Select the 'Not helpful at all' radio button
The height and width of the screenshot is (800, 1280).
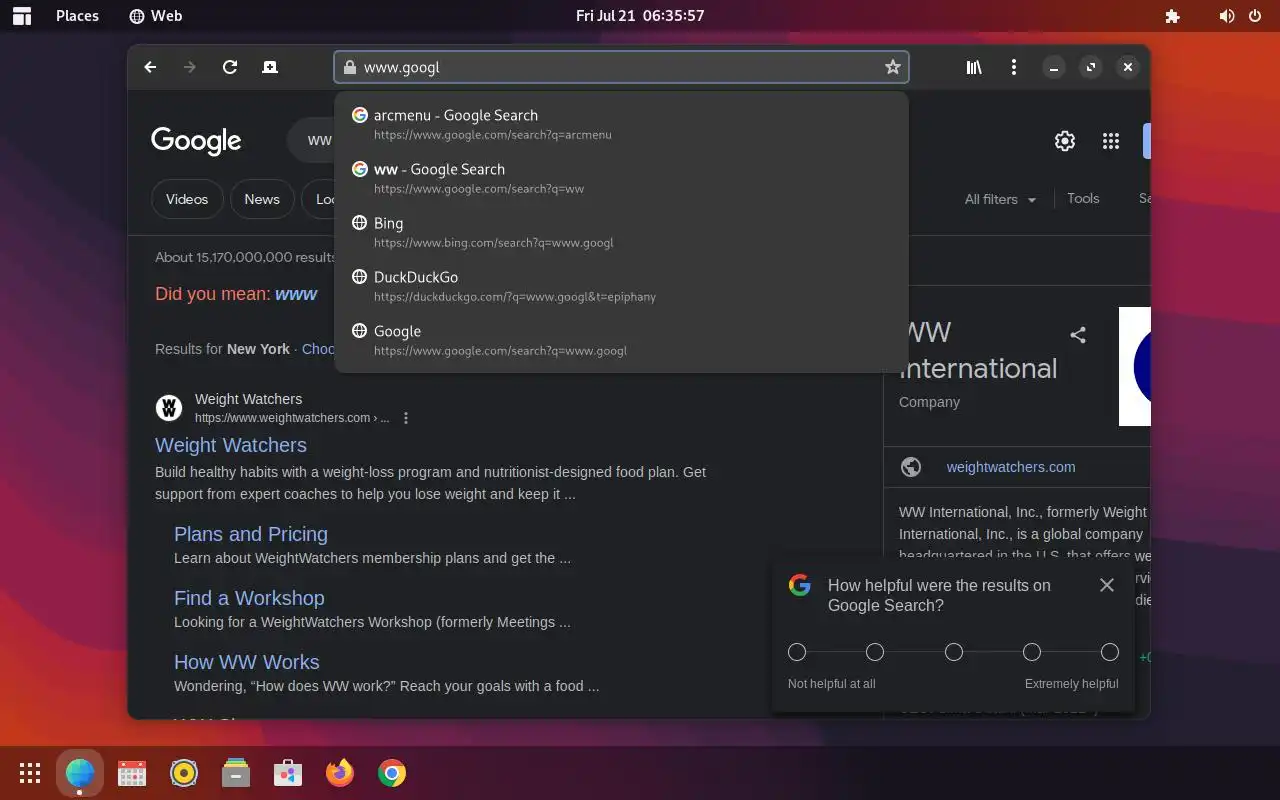click(797, 652)
